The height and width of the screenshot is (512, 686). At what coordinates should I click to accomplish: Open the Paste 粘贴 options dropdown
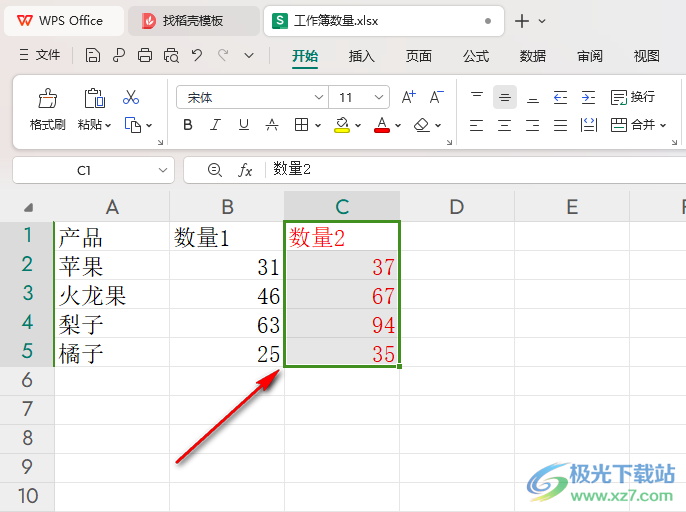point(108,125)
